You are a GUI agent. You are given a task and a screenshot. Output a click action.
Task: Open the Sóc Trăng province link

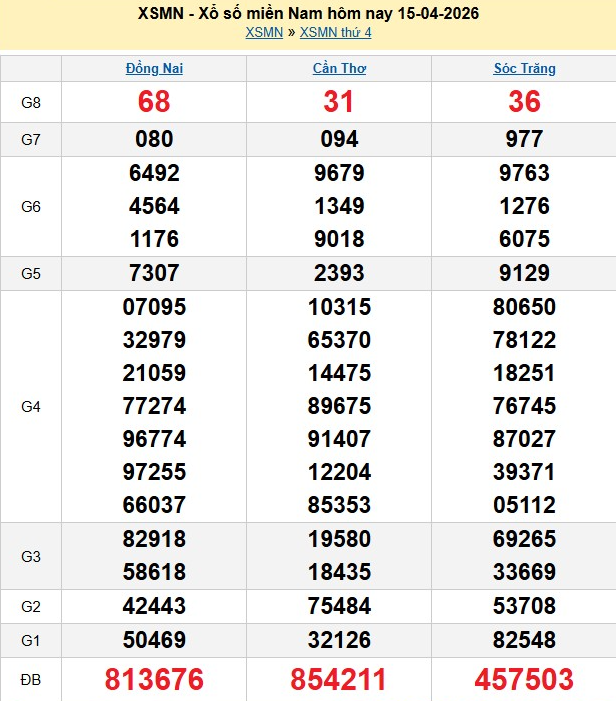coord(524,69)
